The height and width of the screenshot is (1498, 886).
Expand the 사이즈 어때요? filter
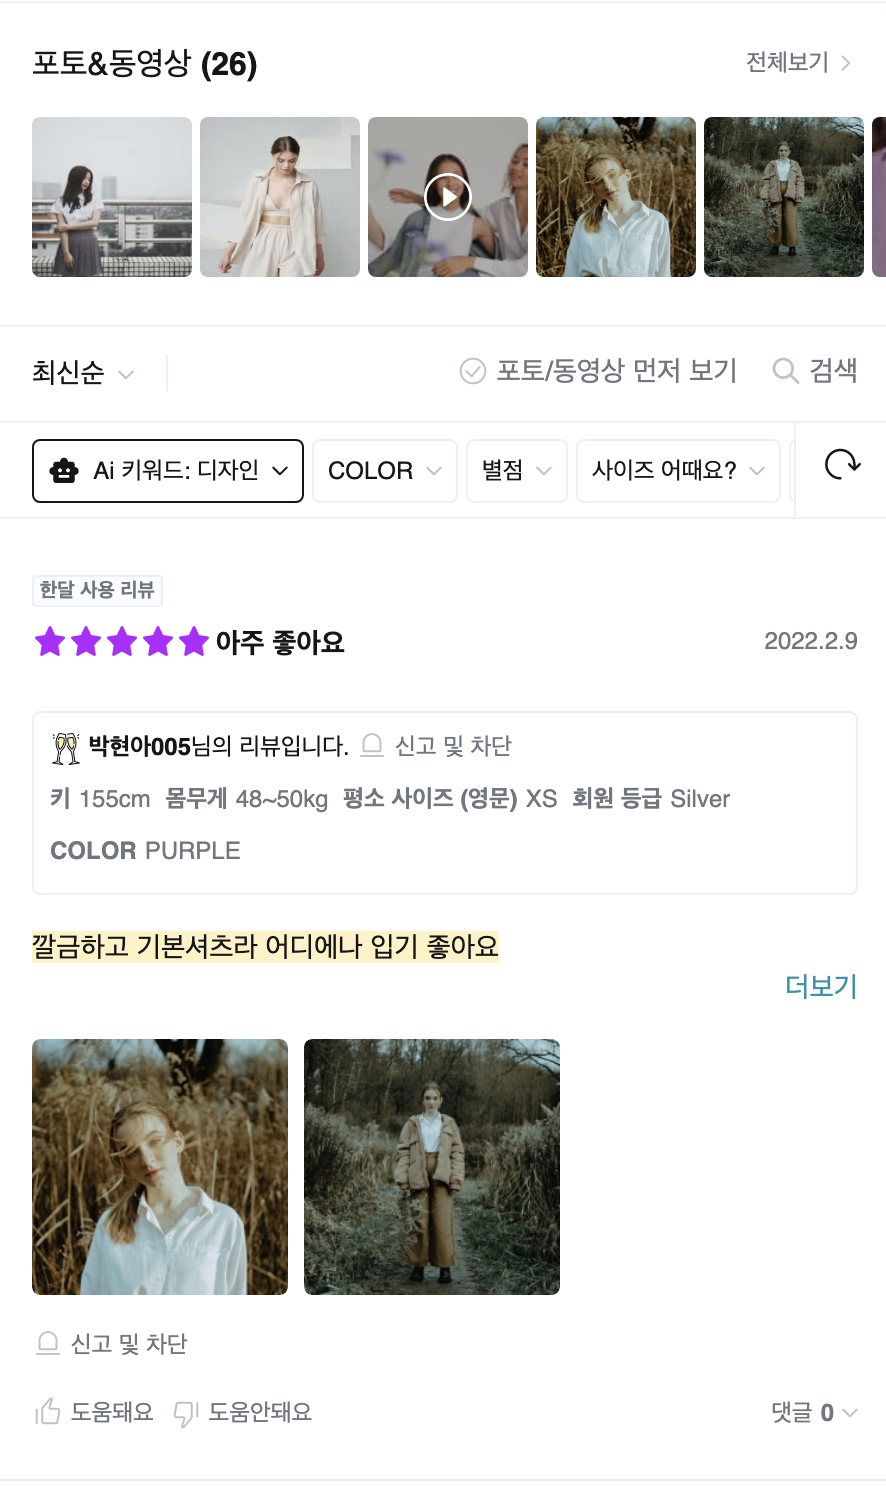pyautogui.click(x=677, y=471)
